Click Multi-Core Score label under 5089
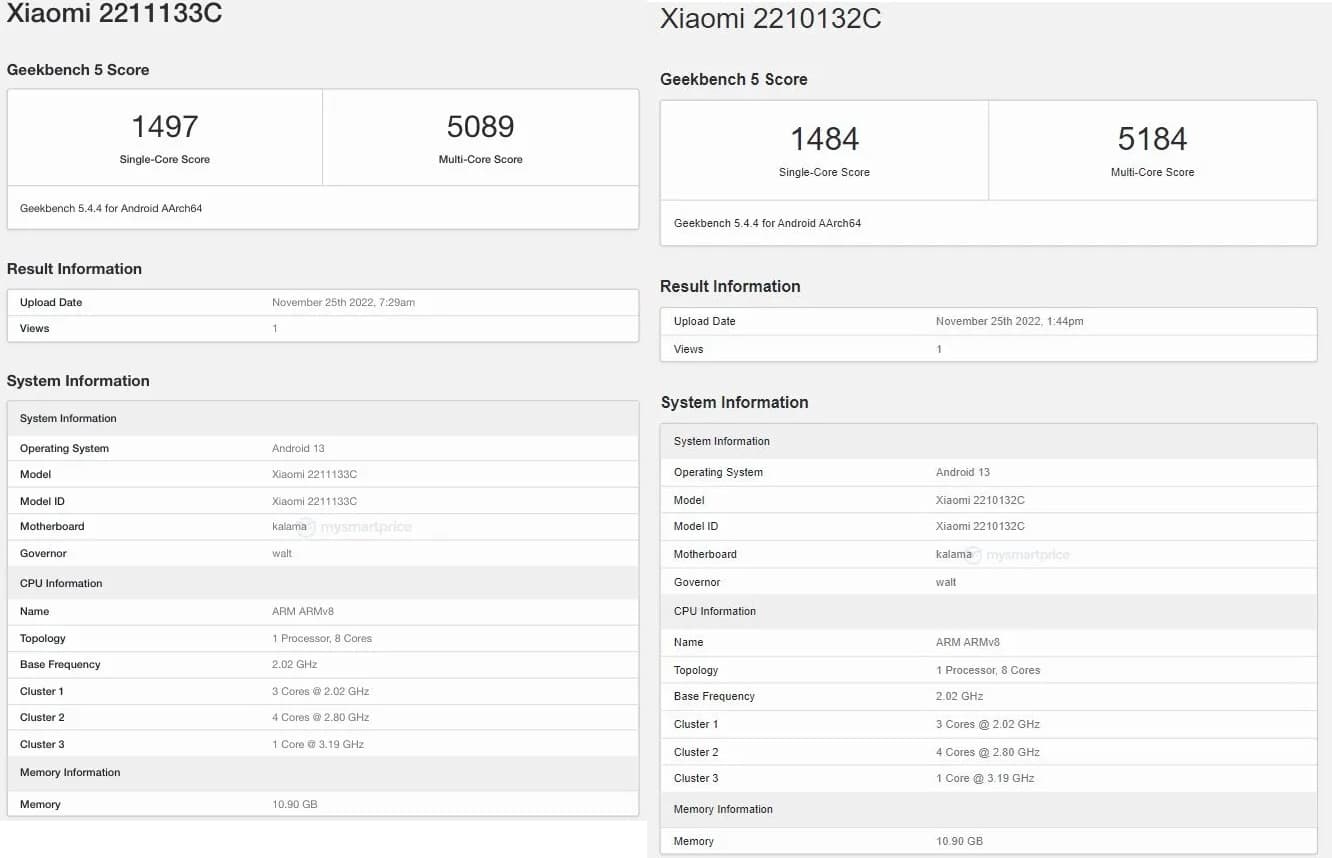 point(481,159)
